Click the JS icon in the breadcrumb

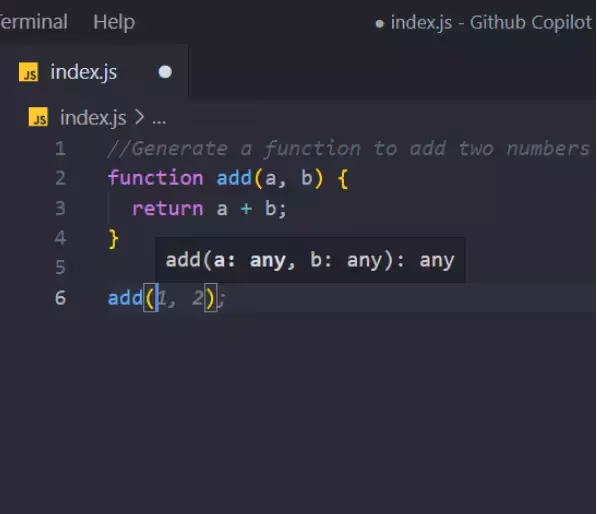click(x=38, y=117)
